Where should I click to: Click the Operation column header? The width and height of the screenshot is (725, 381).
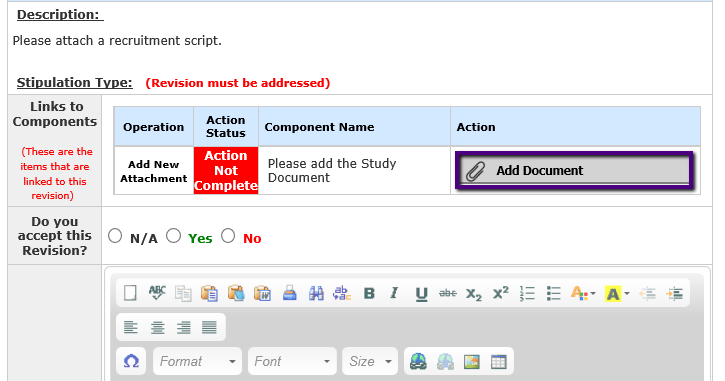[x=154, y=127]
